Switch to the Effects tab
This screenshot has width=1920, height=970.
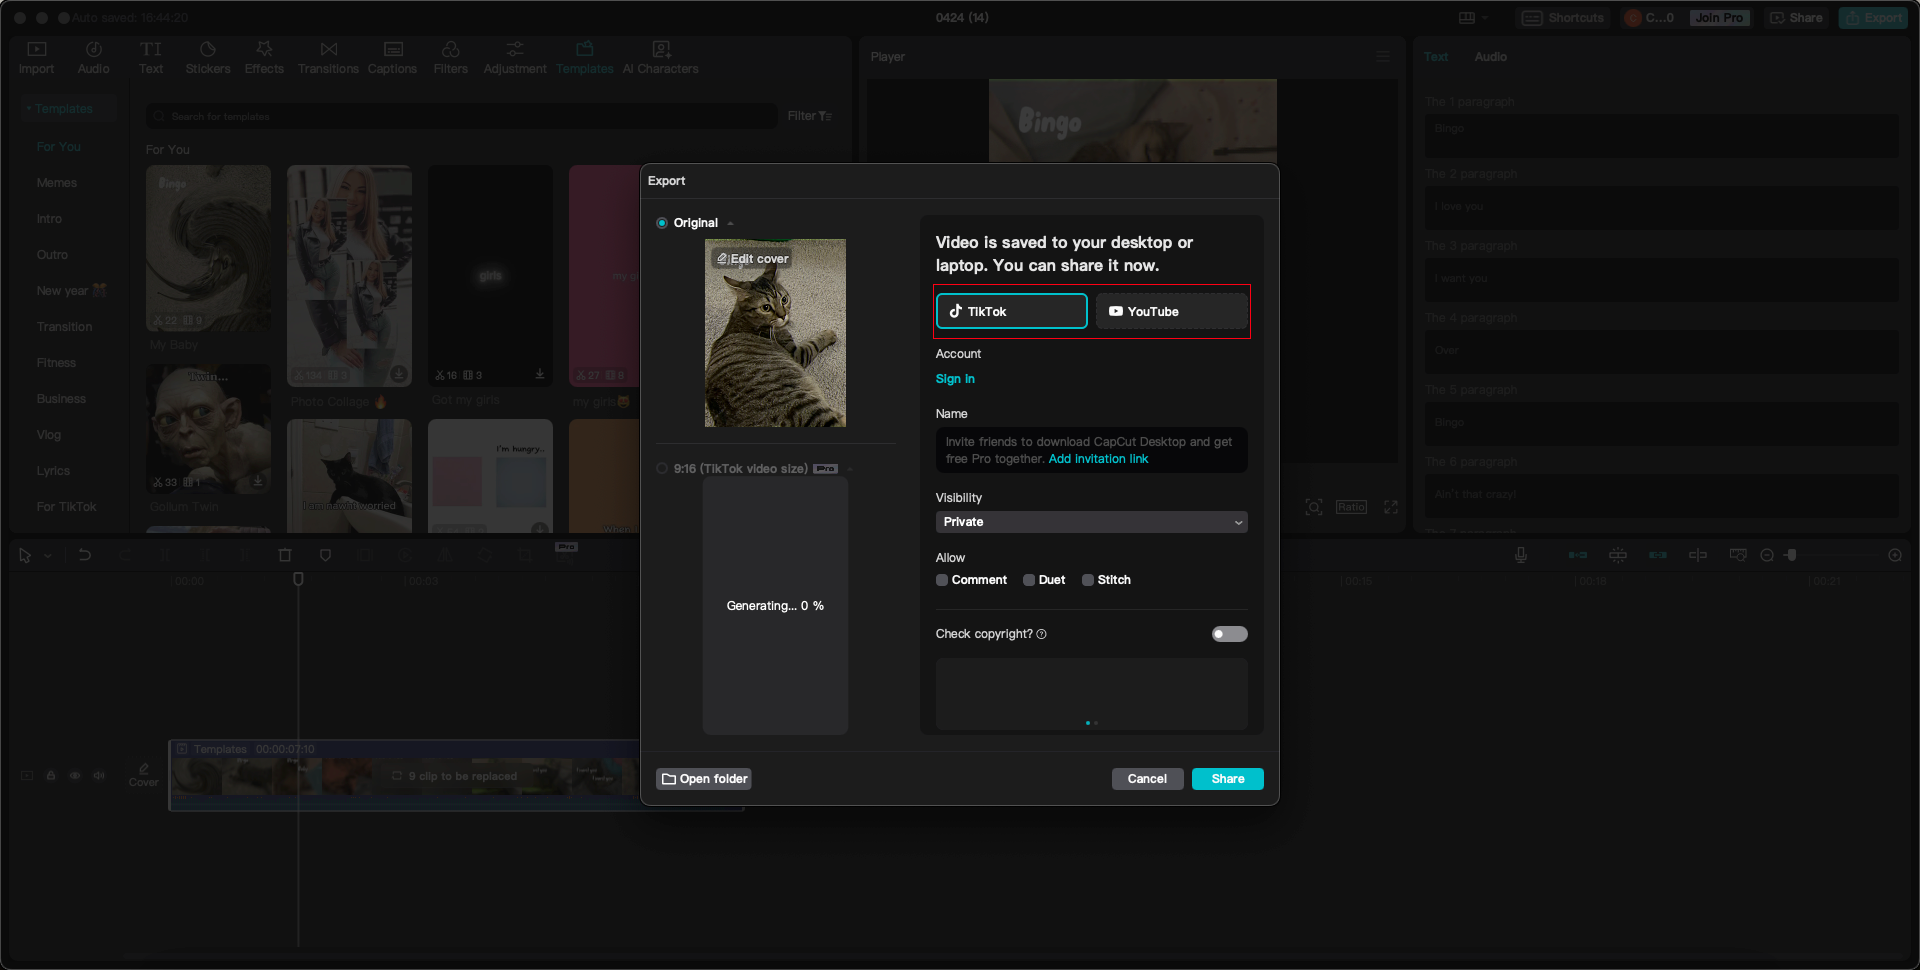[264, 58]
